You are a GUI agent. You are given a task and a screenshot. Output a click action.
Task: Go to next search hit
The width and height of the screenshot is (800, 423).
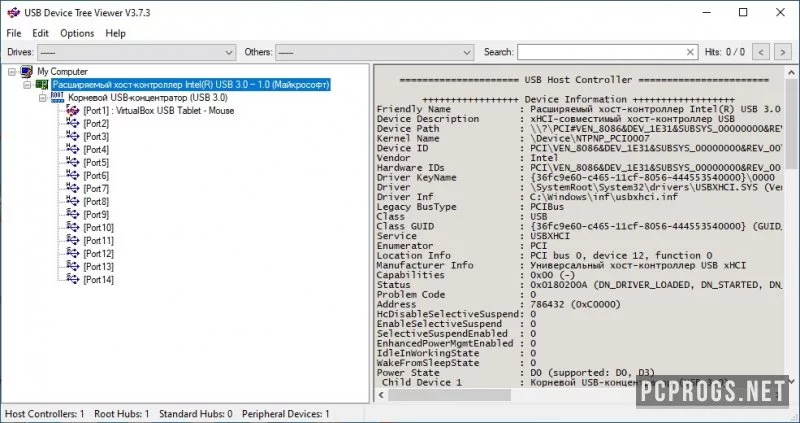(x=783, y=52)
